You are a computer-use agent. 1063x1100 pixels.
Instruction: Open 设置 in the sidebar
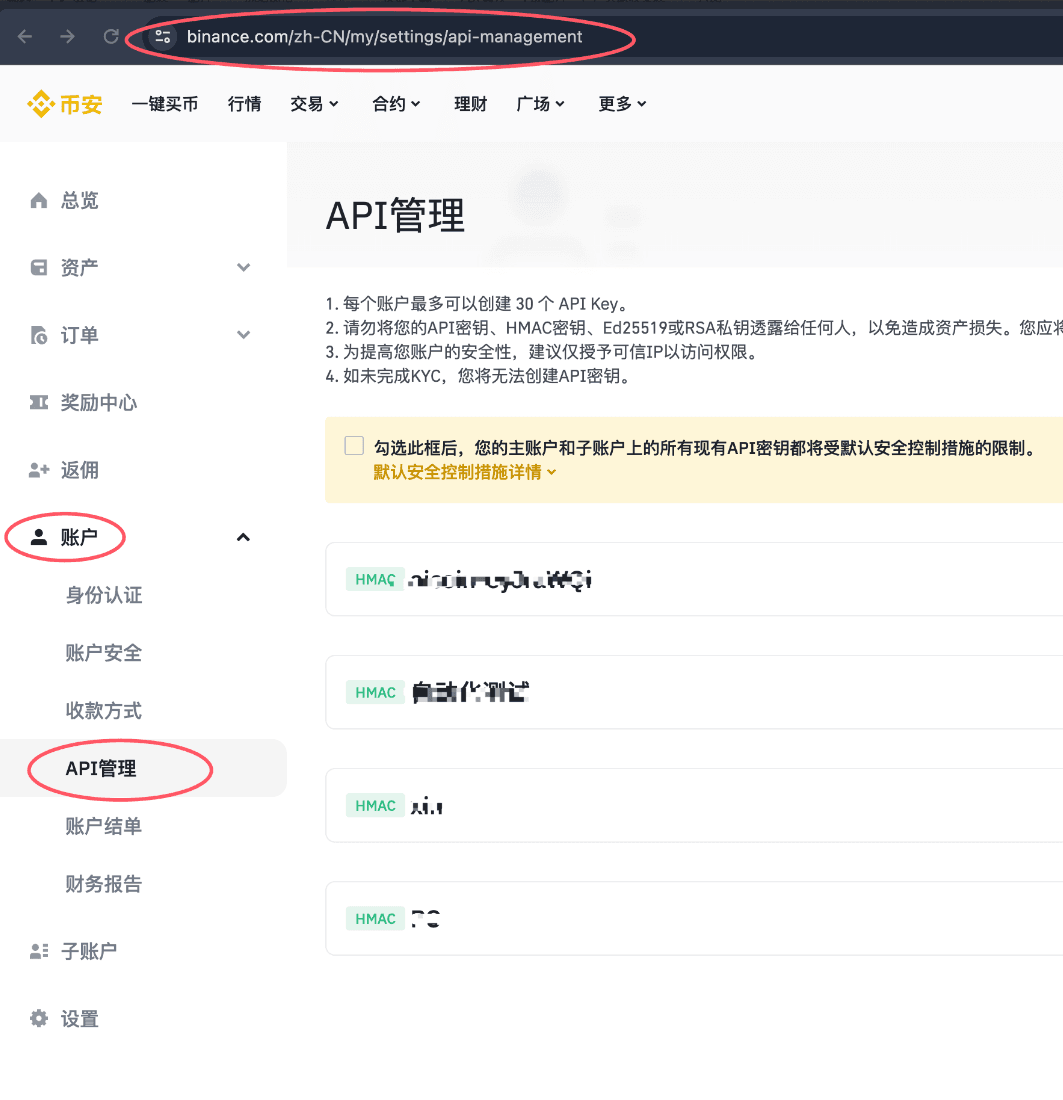pos(79,1019)
